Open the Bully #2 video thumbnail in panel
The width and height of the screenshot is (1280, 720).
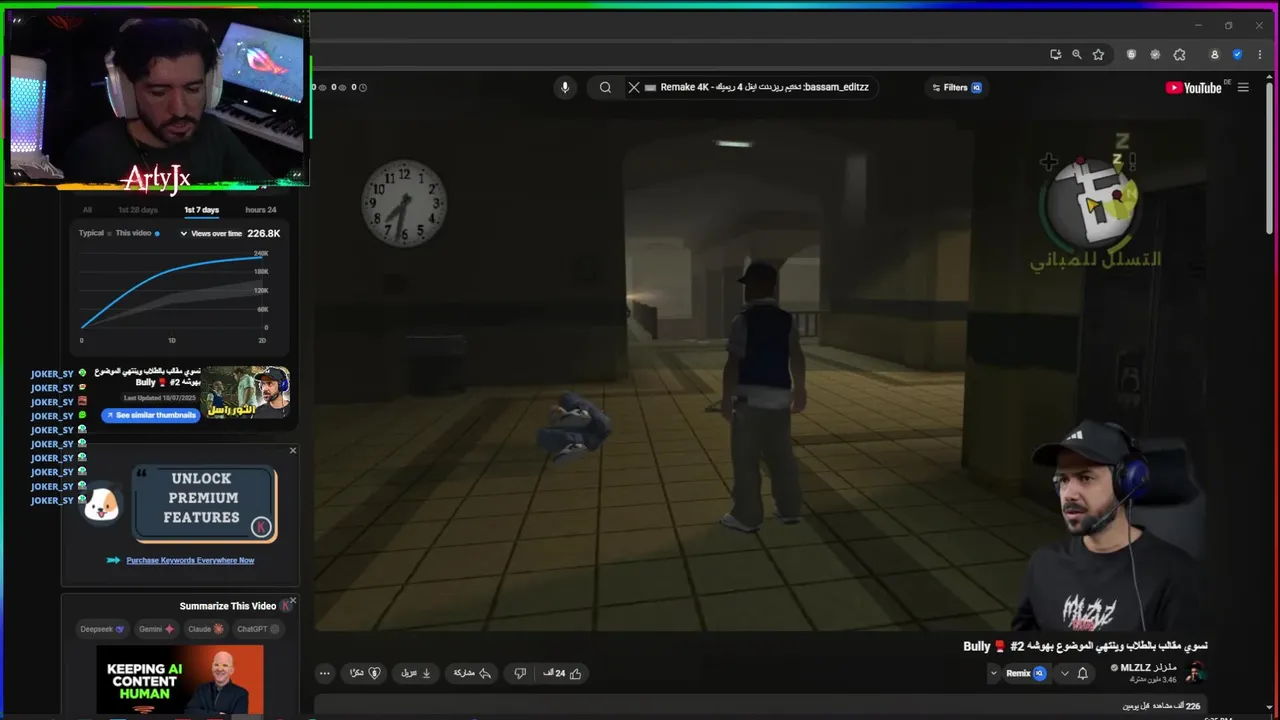click(246, 392)
